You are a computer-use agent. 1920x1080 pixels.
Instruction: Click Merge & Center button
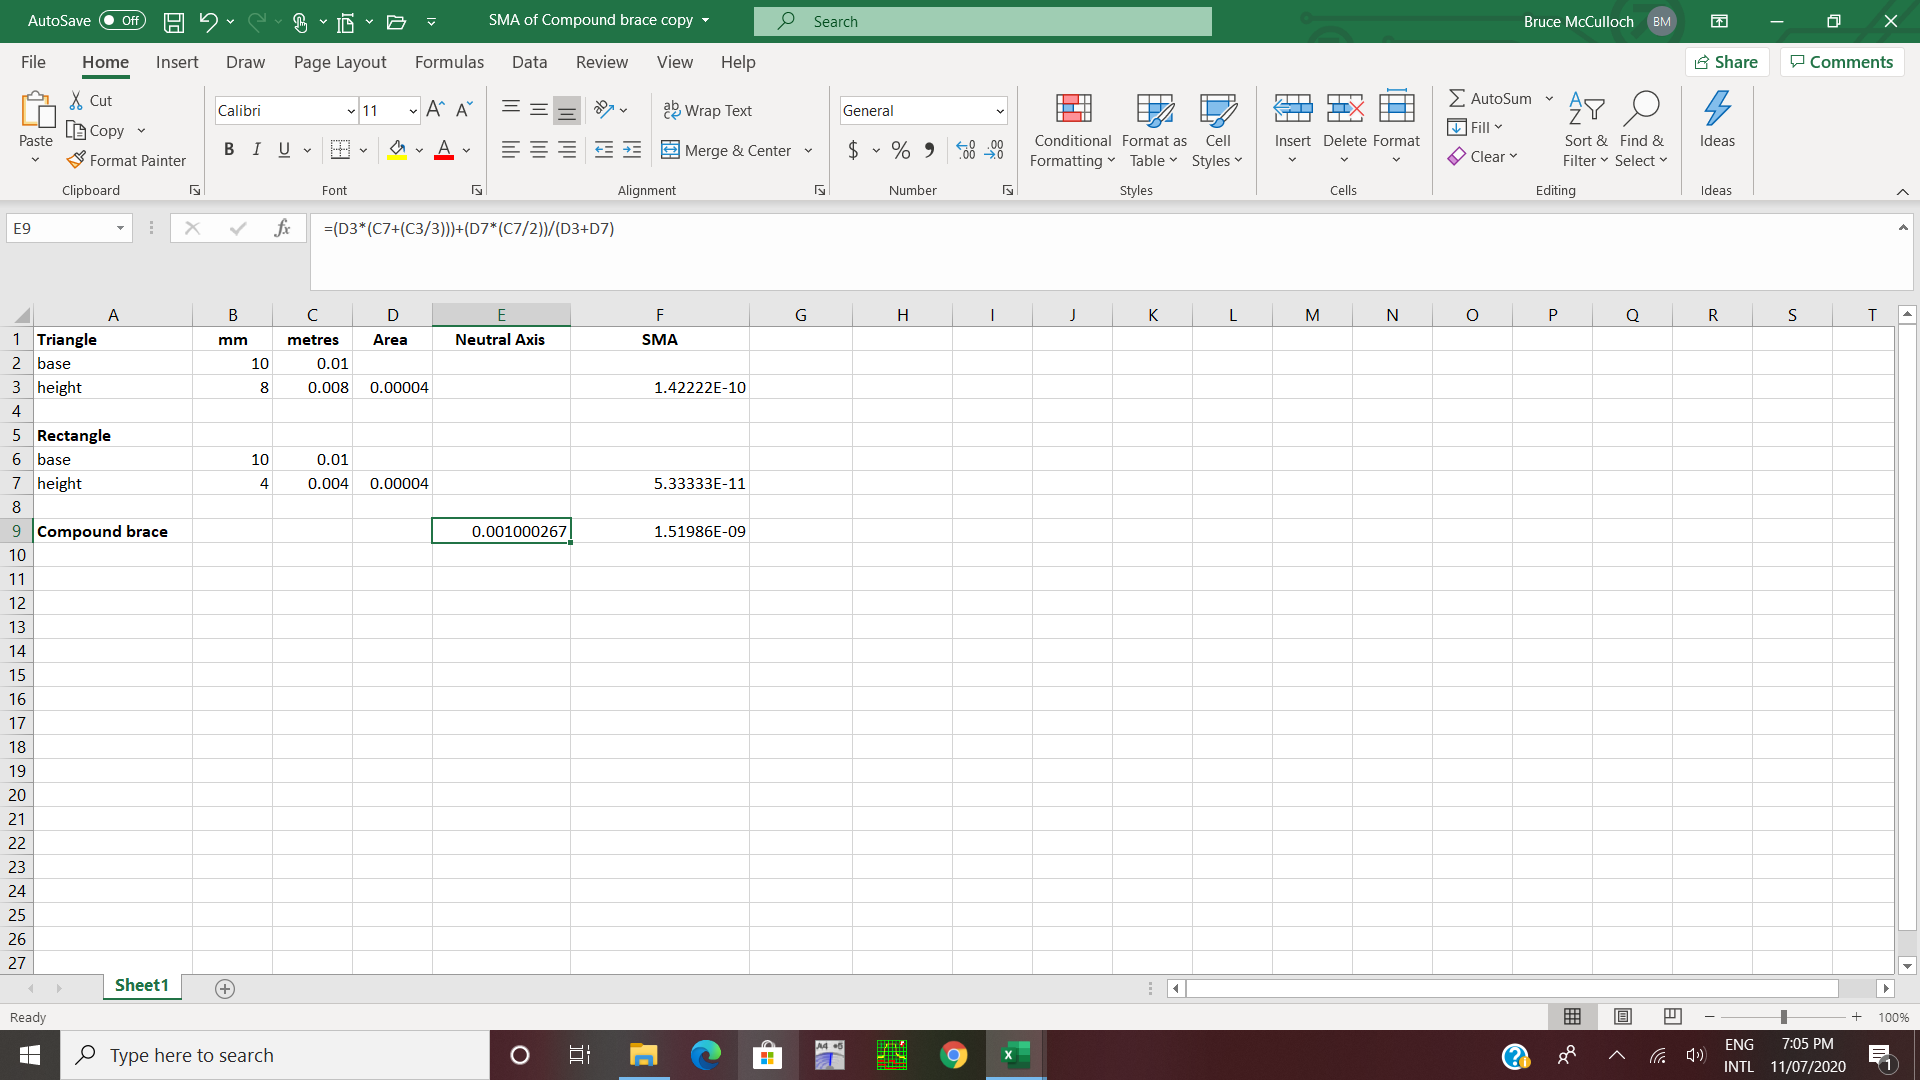[727, 150]
